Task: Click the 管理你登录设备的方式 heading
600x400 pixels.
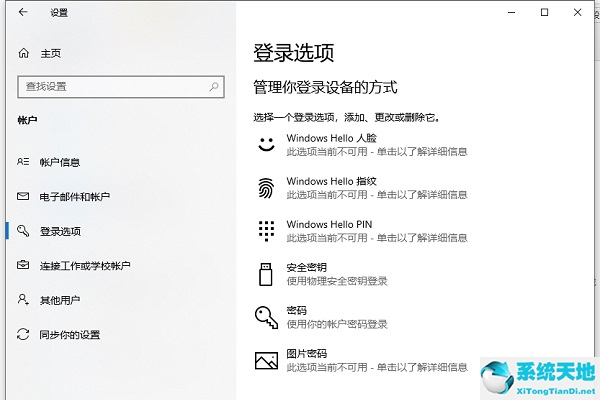Action: pos(325,87)
